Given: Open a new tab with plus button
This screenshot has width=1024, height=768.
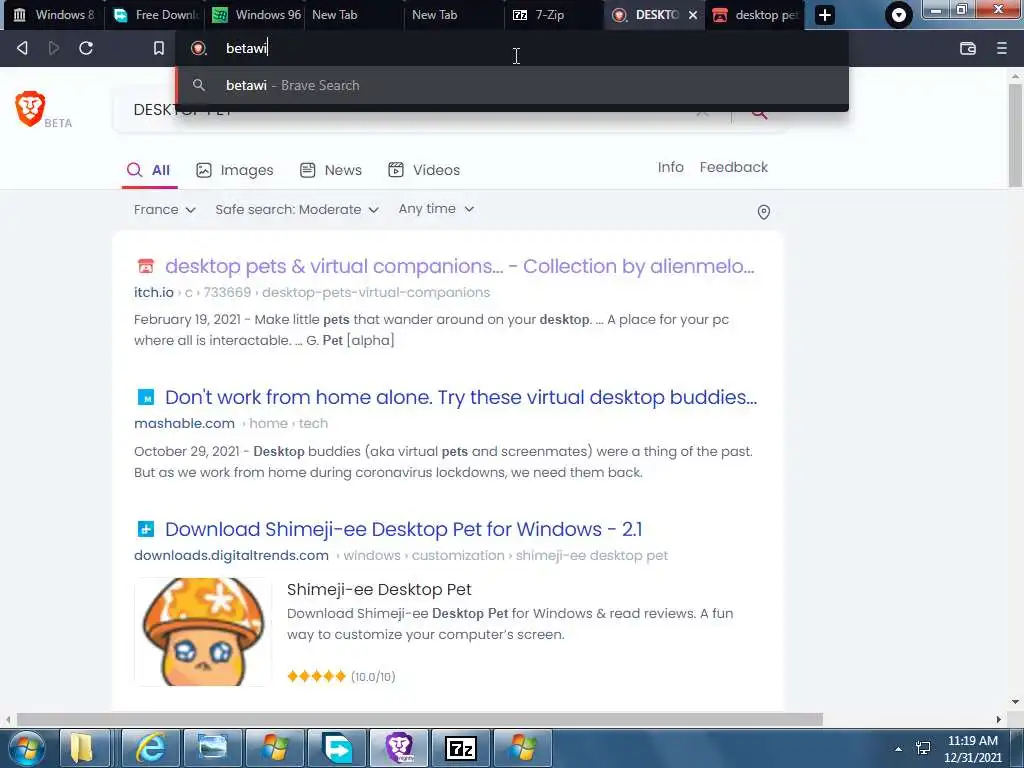Looking at the screenshot, I should (x=825, y=15).
